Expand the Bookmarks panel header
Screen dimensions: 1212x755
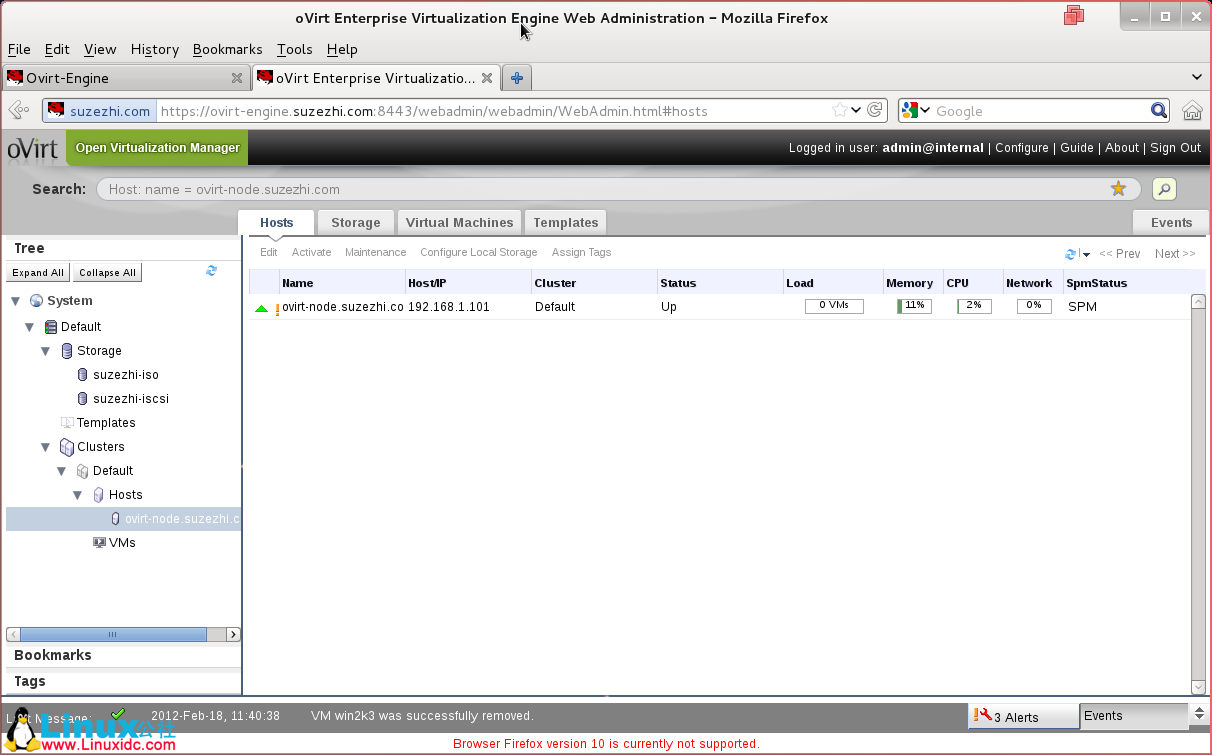click(x=121, y=655)
